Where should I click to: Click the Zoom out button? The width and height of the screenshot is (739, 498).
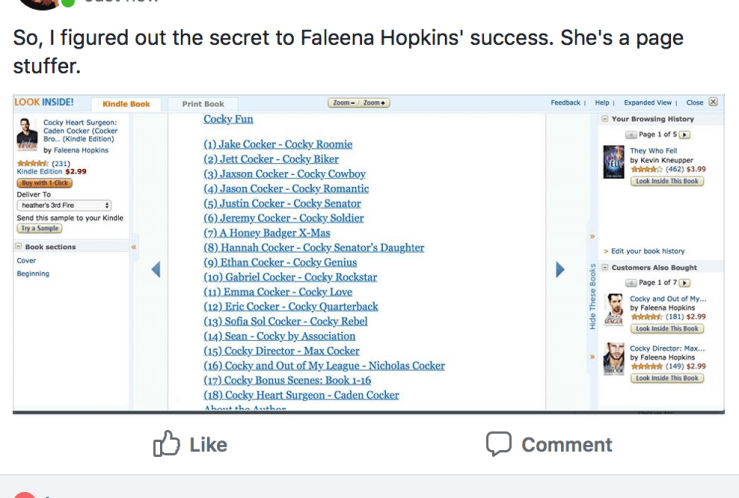point(343,103)
